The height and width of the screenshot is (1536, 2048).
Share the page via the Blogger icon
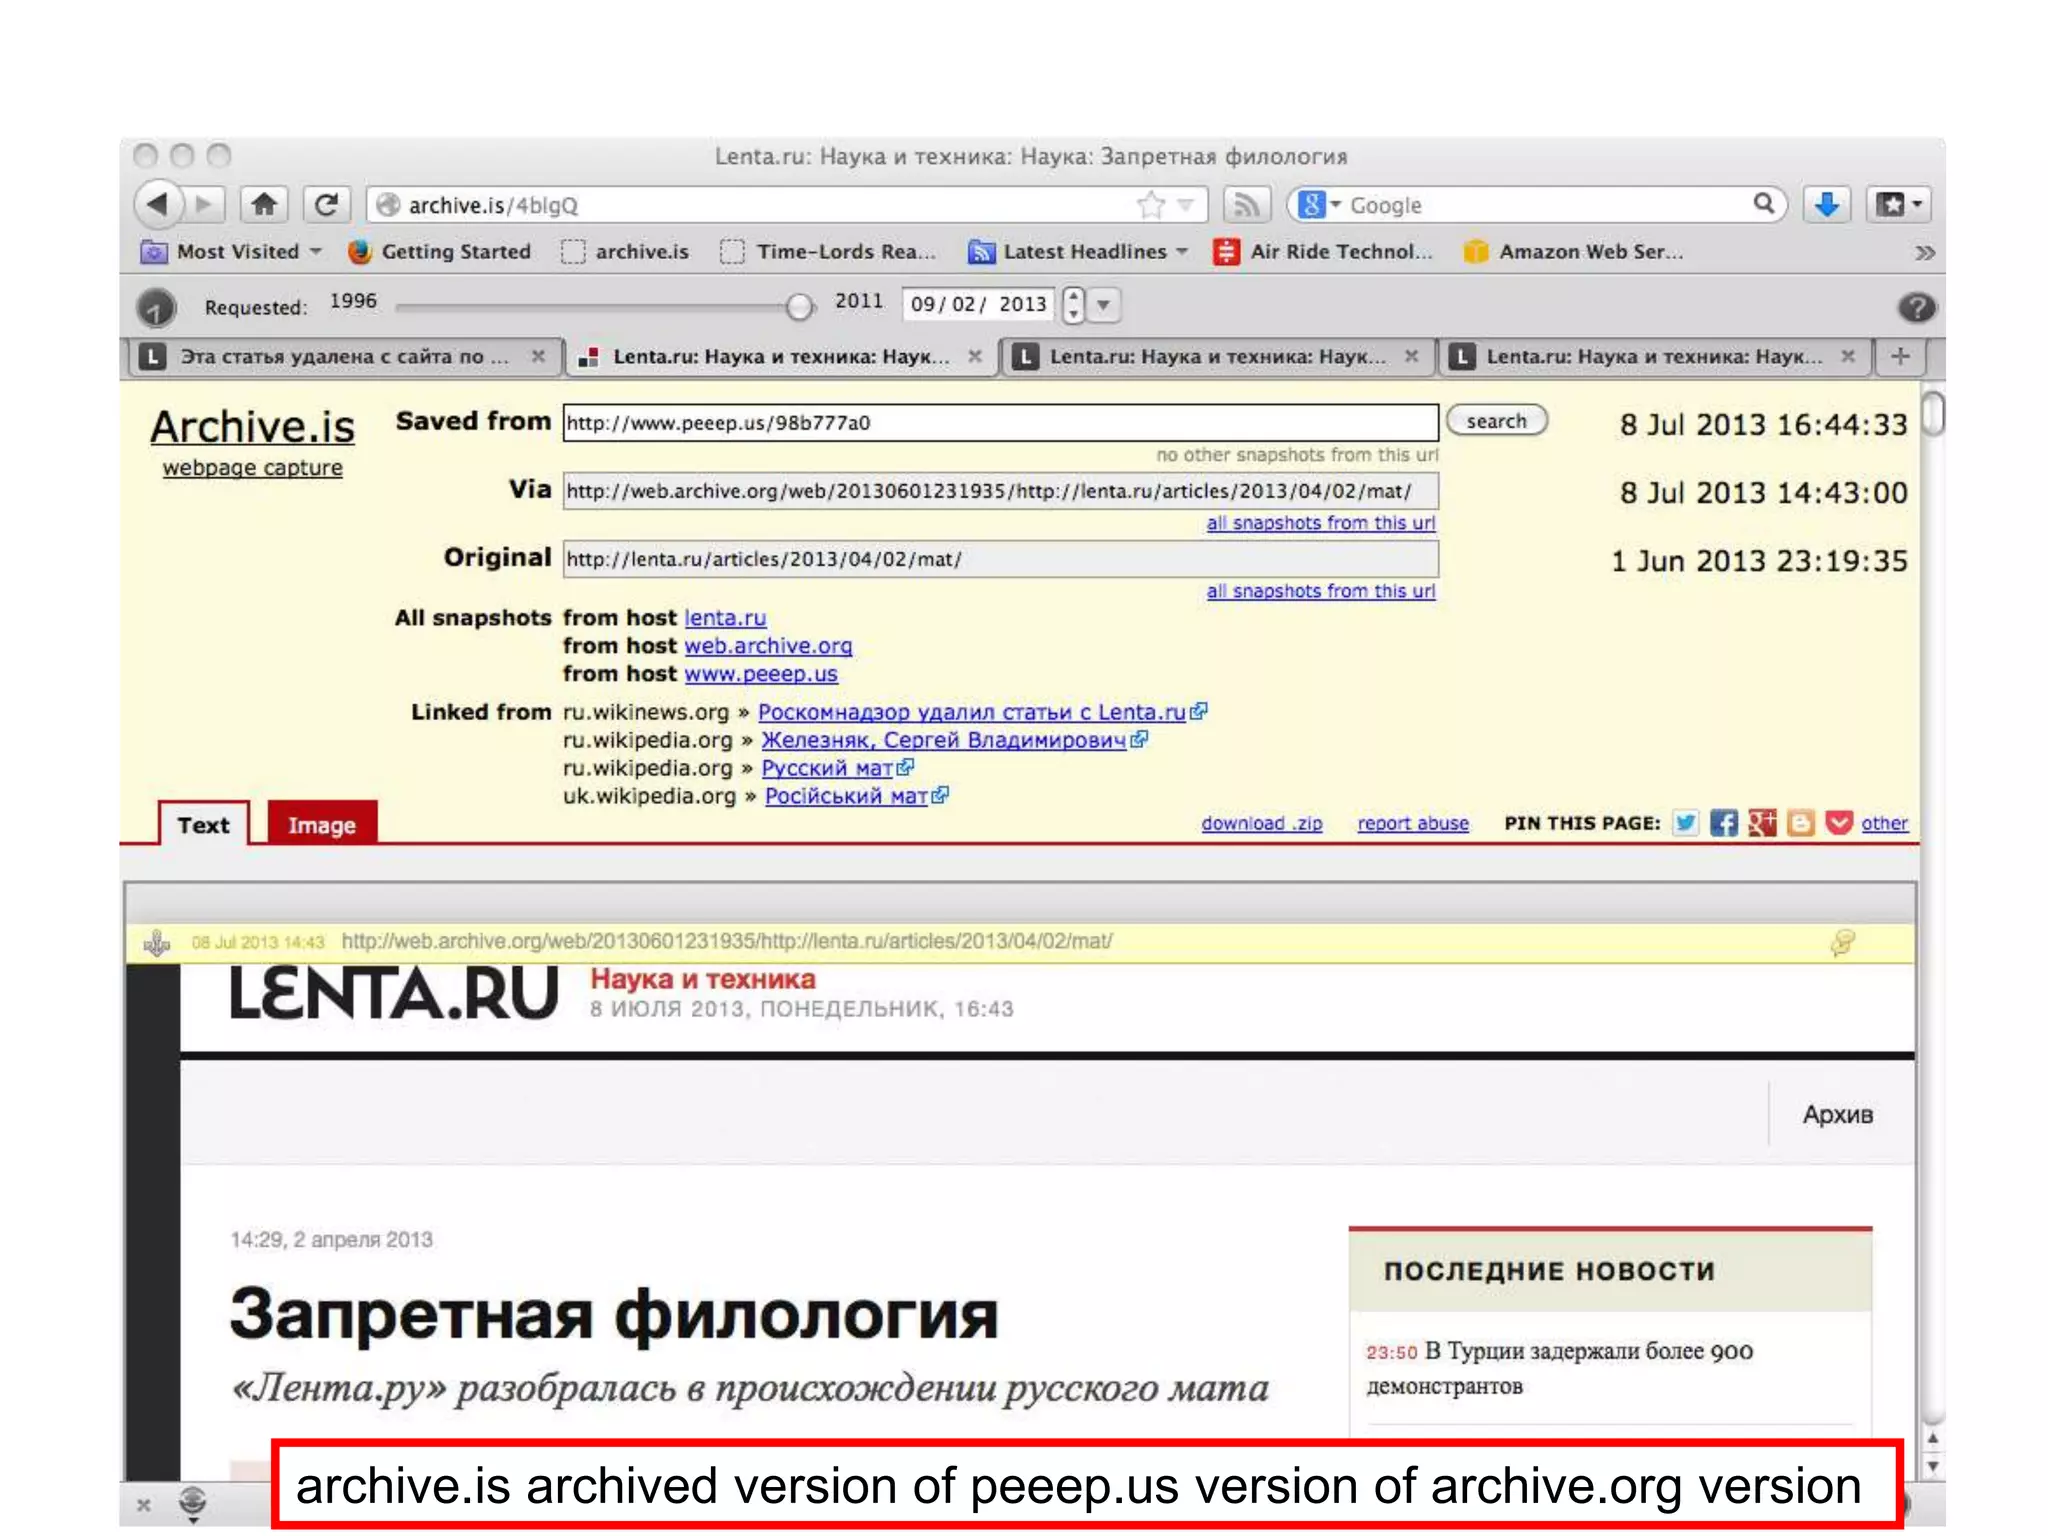pyautogui.click(x=1800, y=822)
